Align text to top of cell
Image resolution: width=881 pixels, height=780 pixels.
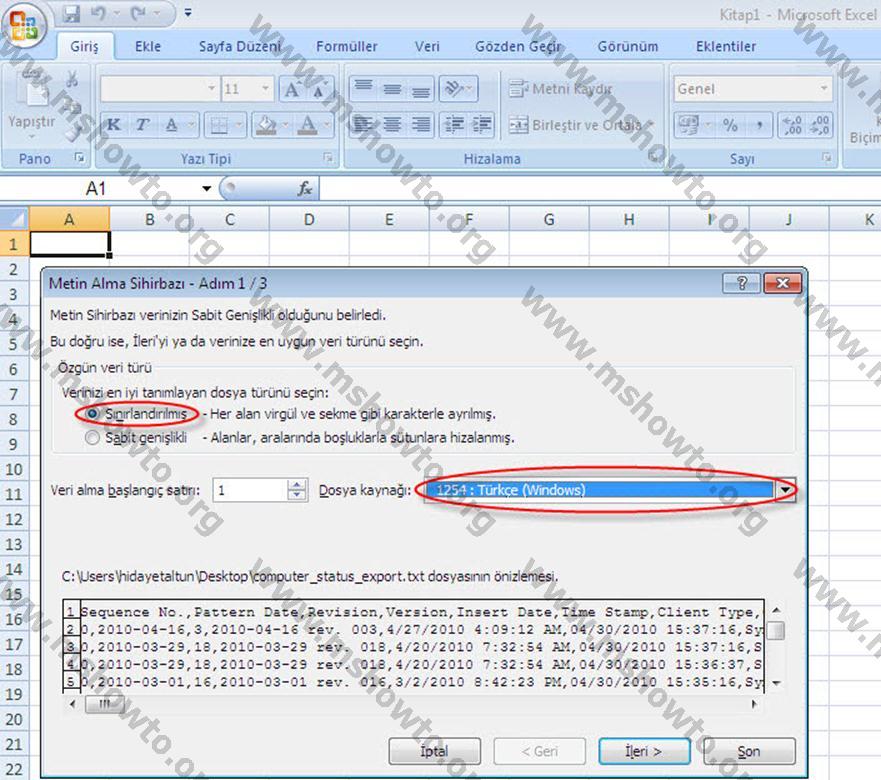364,88
